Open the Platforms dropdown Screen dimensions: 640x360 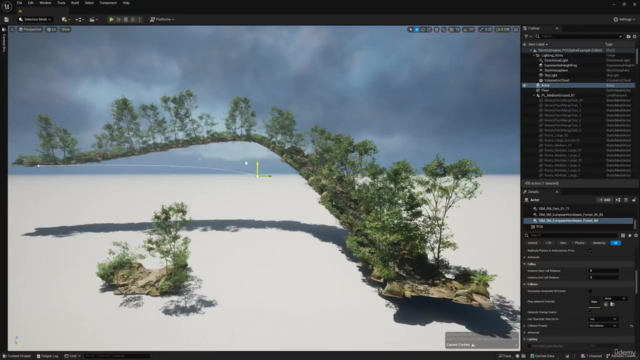[x=162, y=19]
